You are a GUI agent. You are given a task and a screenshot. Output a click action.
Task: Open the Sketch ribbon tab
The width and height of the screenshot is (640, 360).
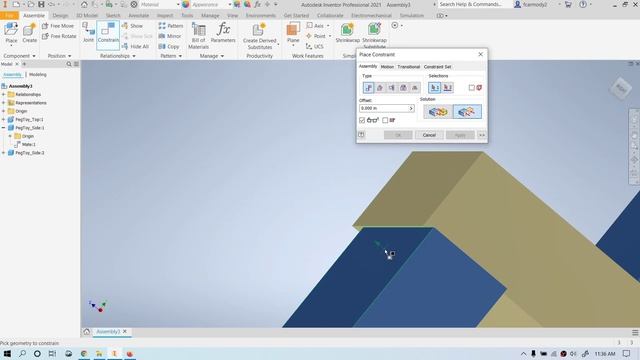point(113,16)
